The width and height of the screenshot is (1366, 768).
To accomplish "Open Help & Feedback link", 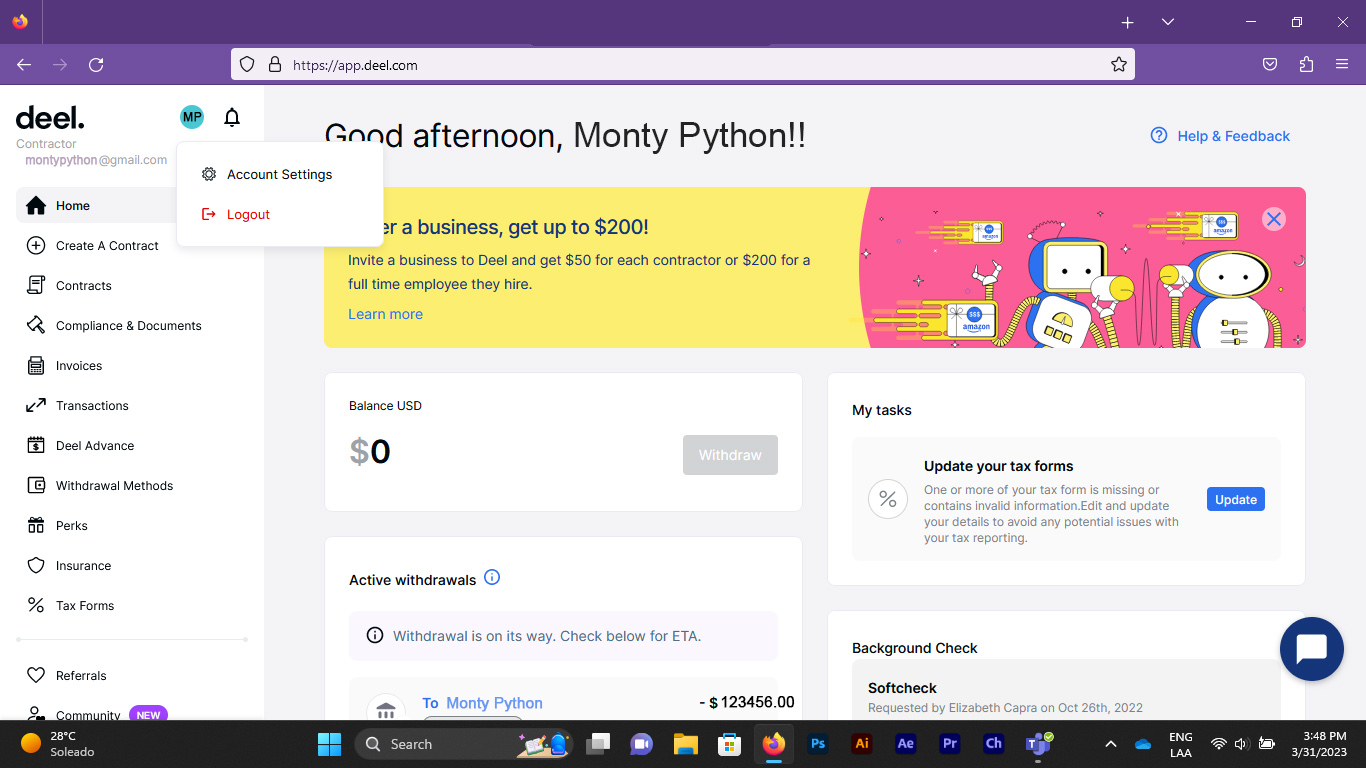I will (x=1220, y=136).
